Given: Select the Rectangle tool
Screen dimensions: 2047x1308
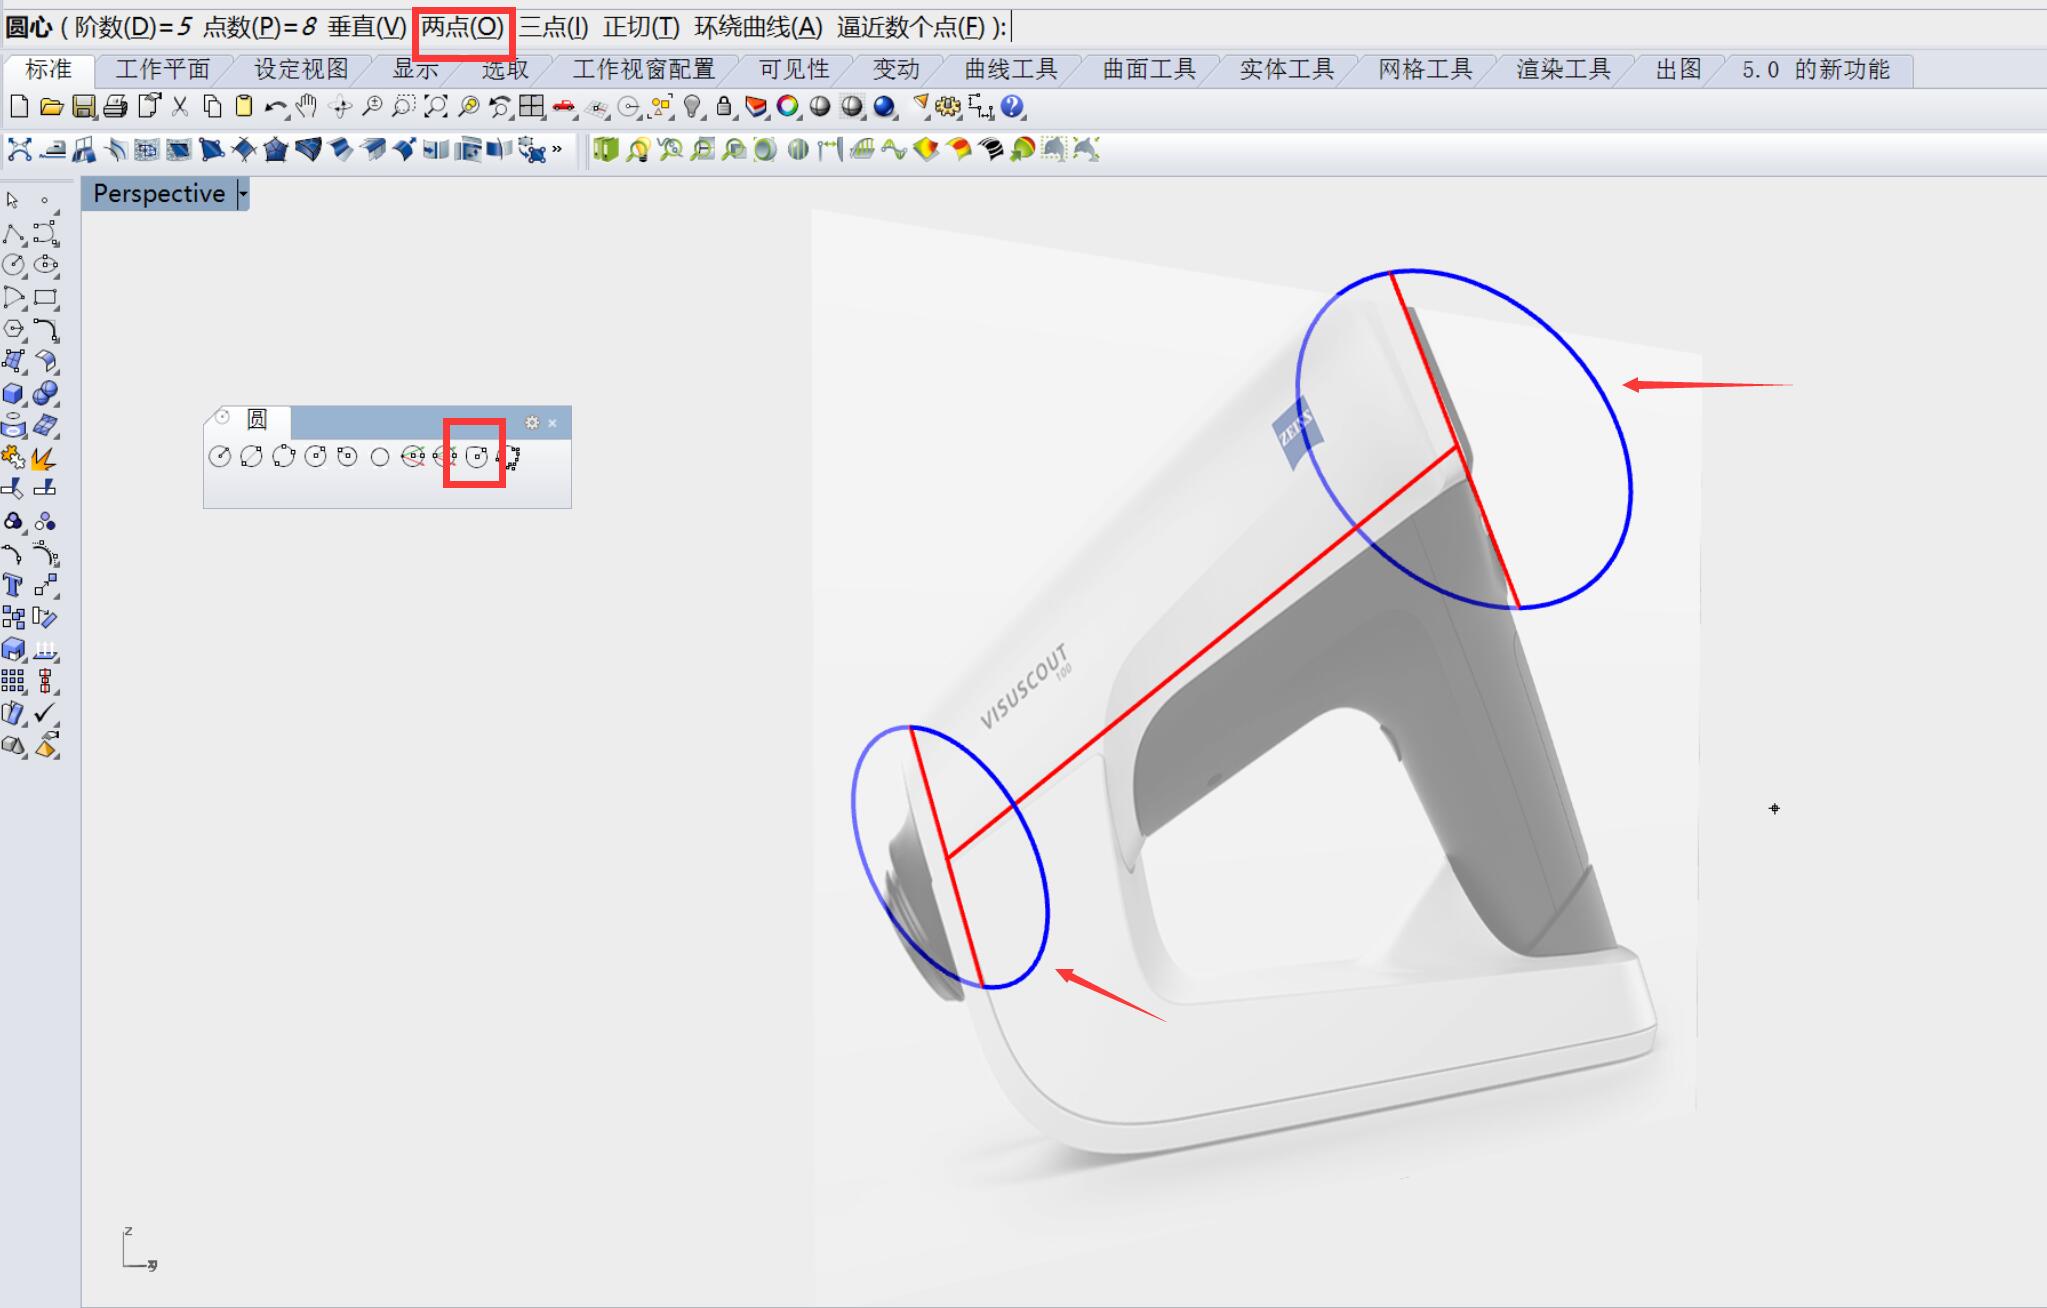Looking at the screenshot, I should pyautogui.click(x=45, y=298).
